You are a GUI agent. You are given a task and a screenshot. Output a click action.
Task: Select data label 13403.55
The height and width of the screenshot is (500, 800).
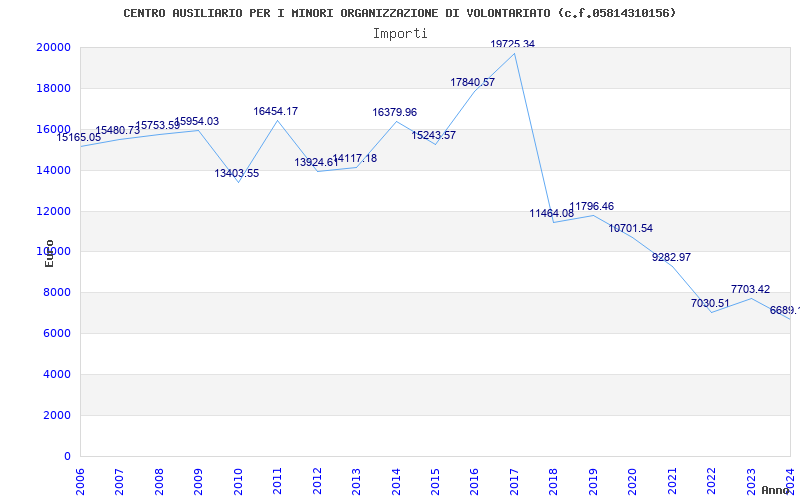[237, 173]
